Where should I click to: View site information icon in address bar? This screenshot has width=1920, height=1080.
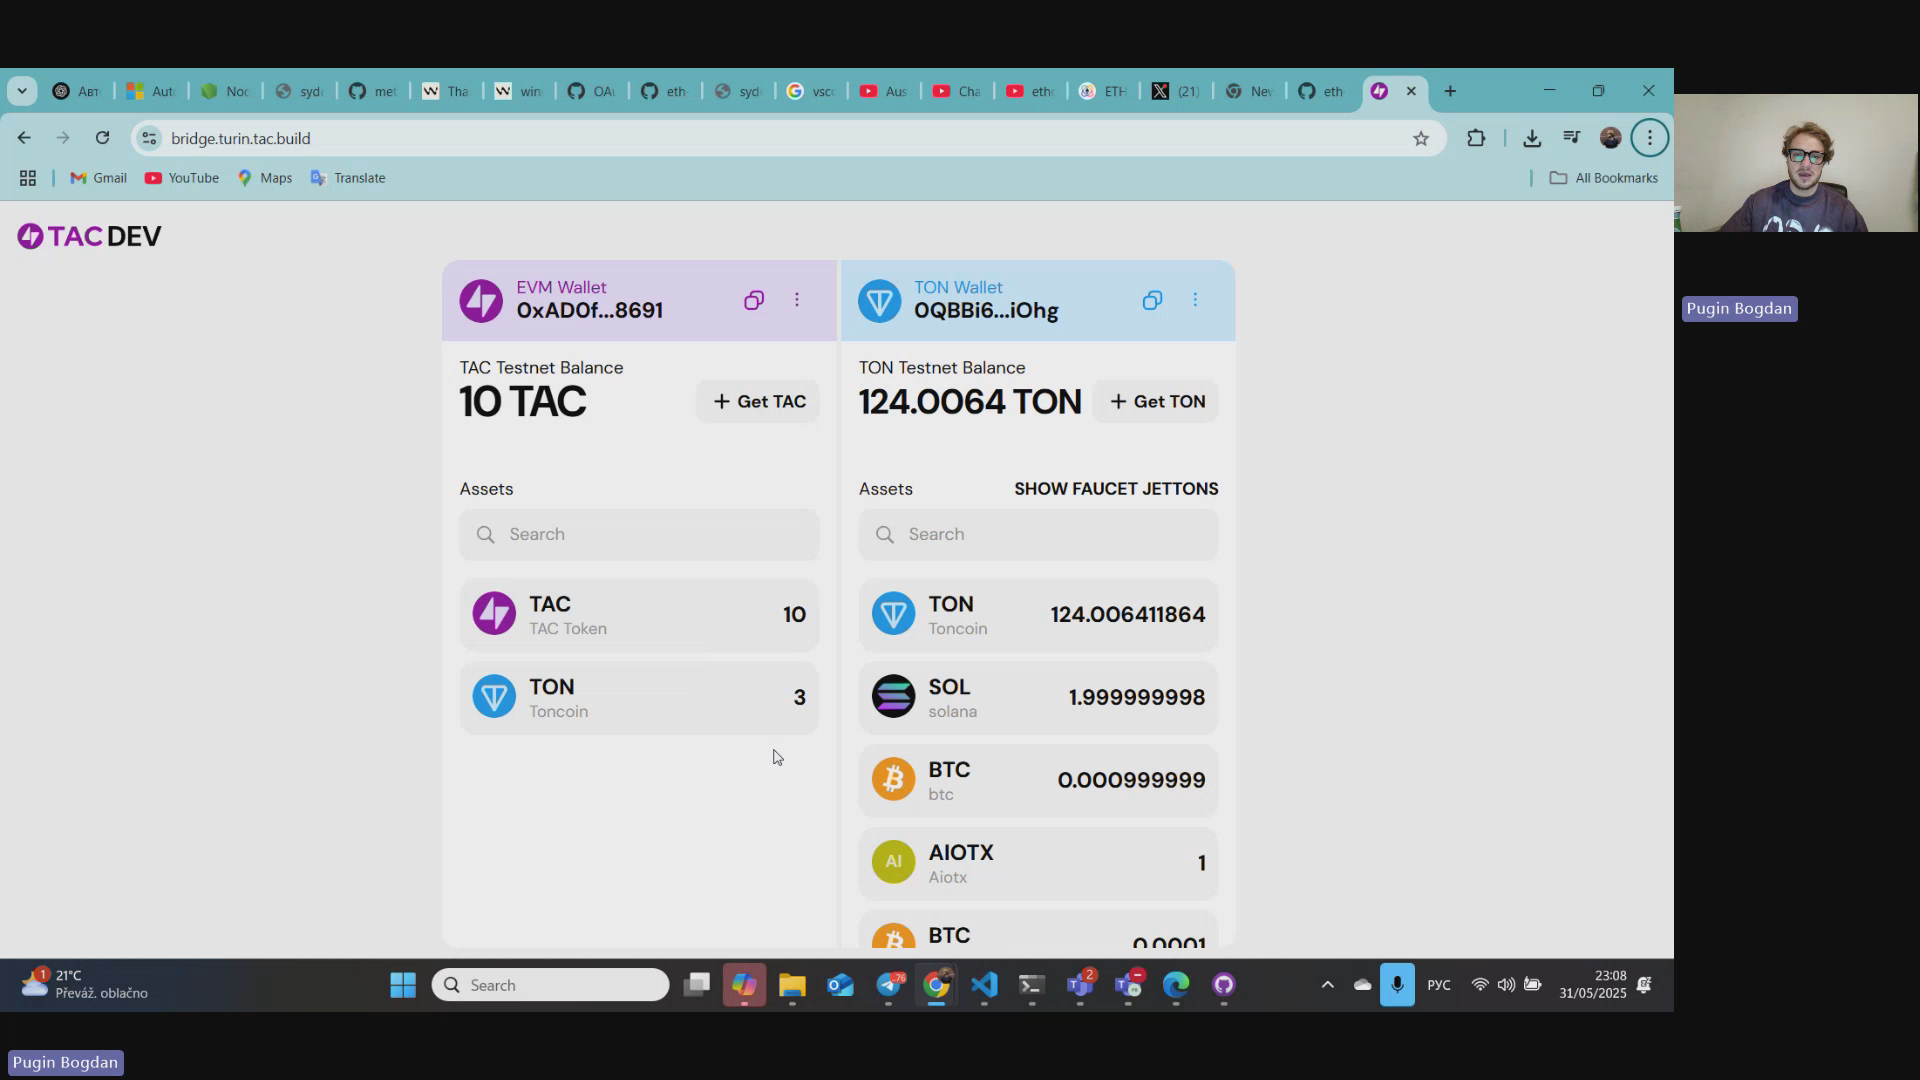[x=149, y=138]
